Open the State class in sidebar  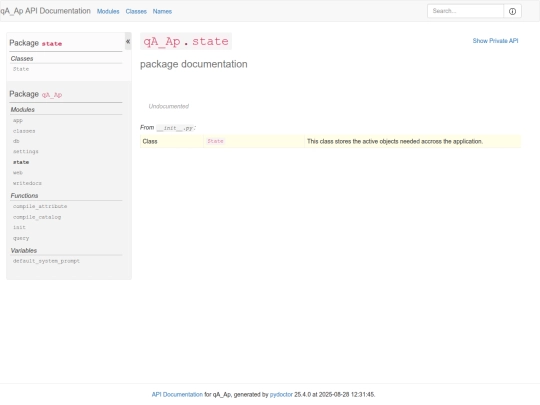21,69
